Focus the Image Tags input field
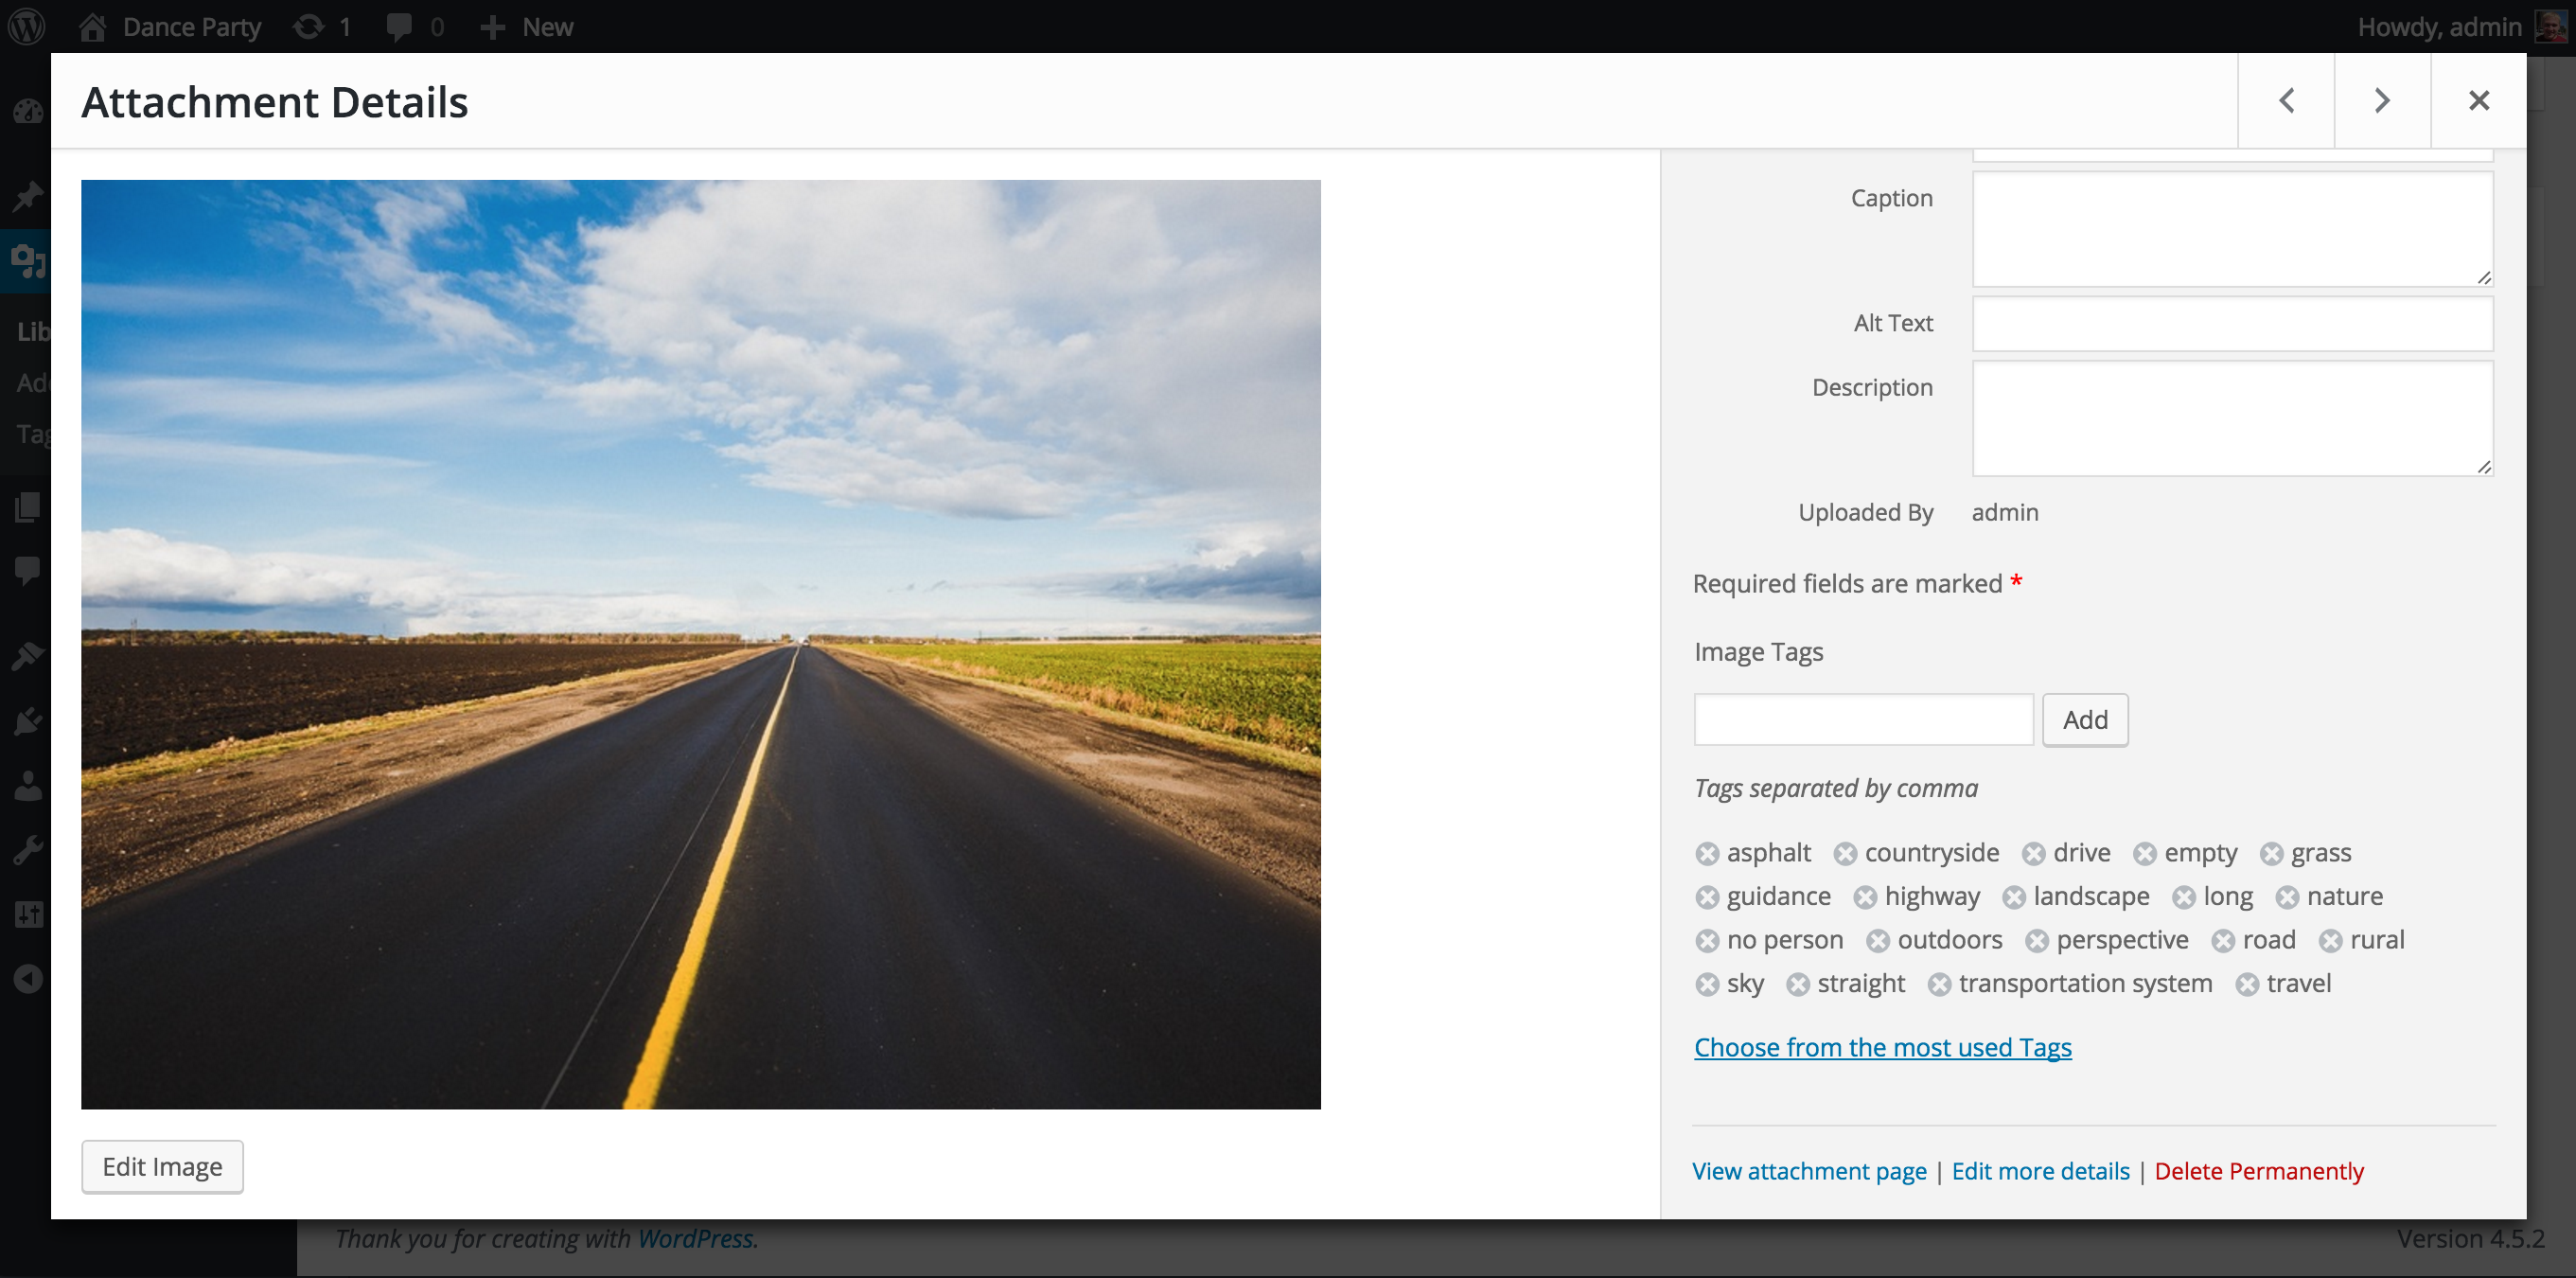2576x1278 pixels. click(1863, 720)
